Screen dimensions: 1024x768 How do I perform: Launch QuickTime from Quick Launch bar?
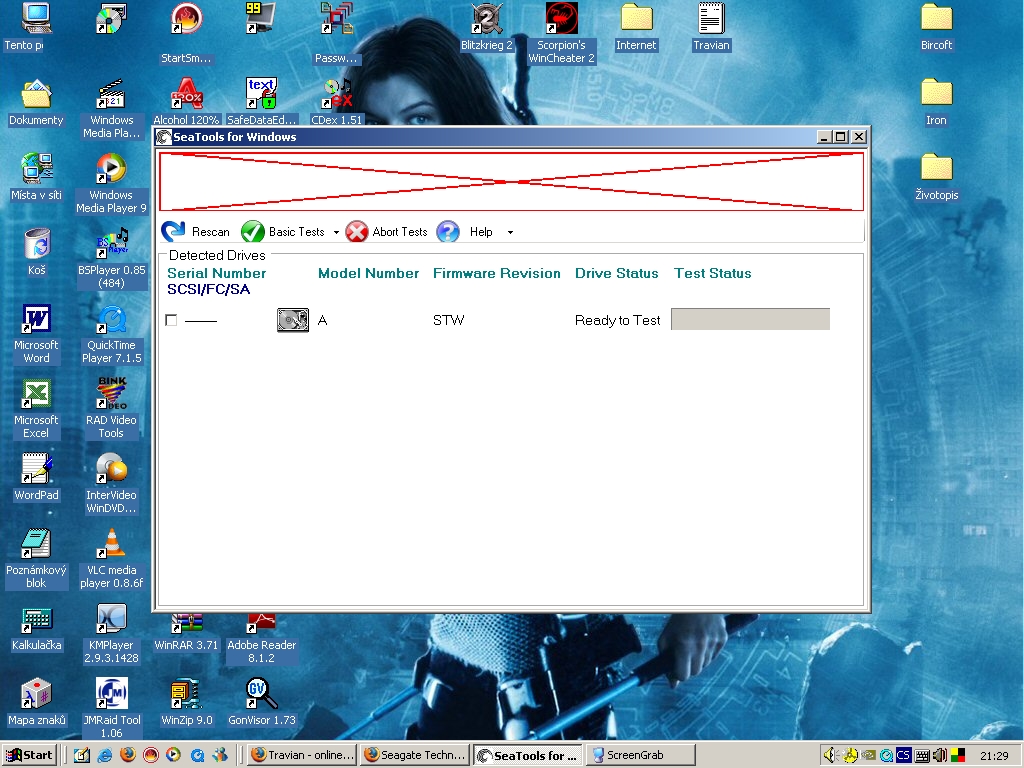pyautogui.click(x=197, y=756)
